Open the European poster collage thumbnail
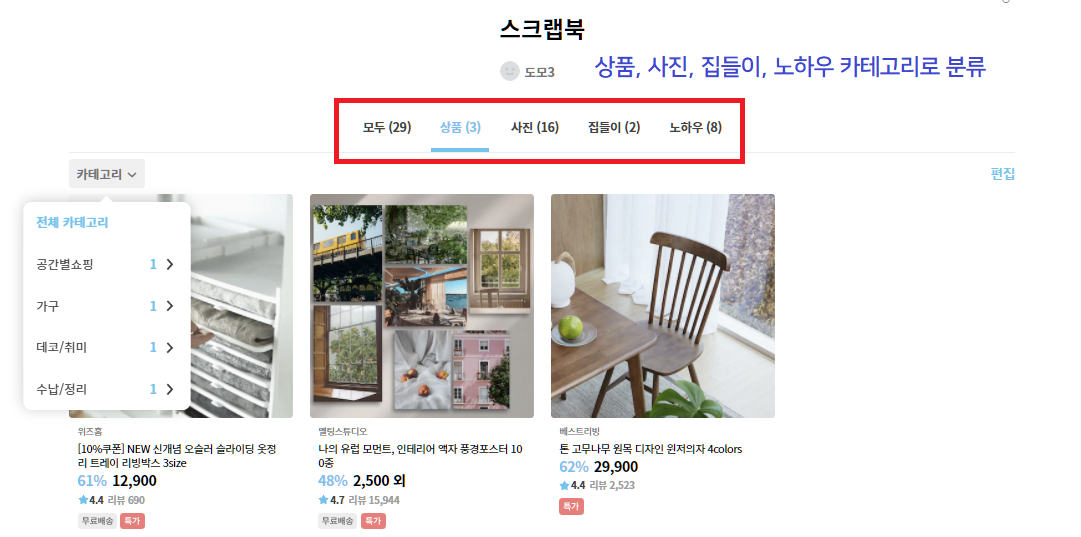The height and width of the screenshot is (537, 1081). [422, 306]
